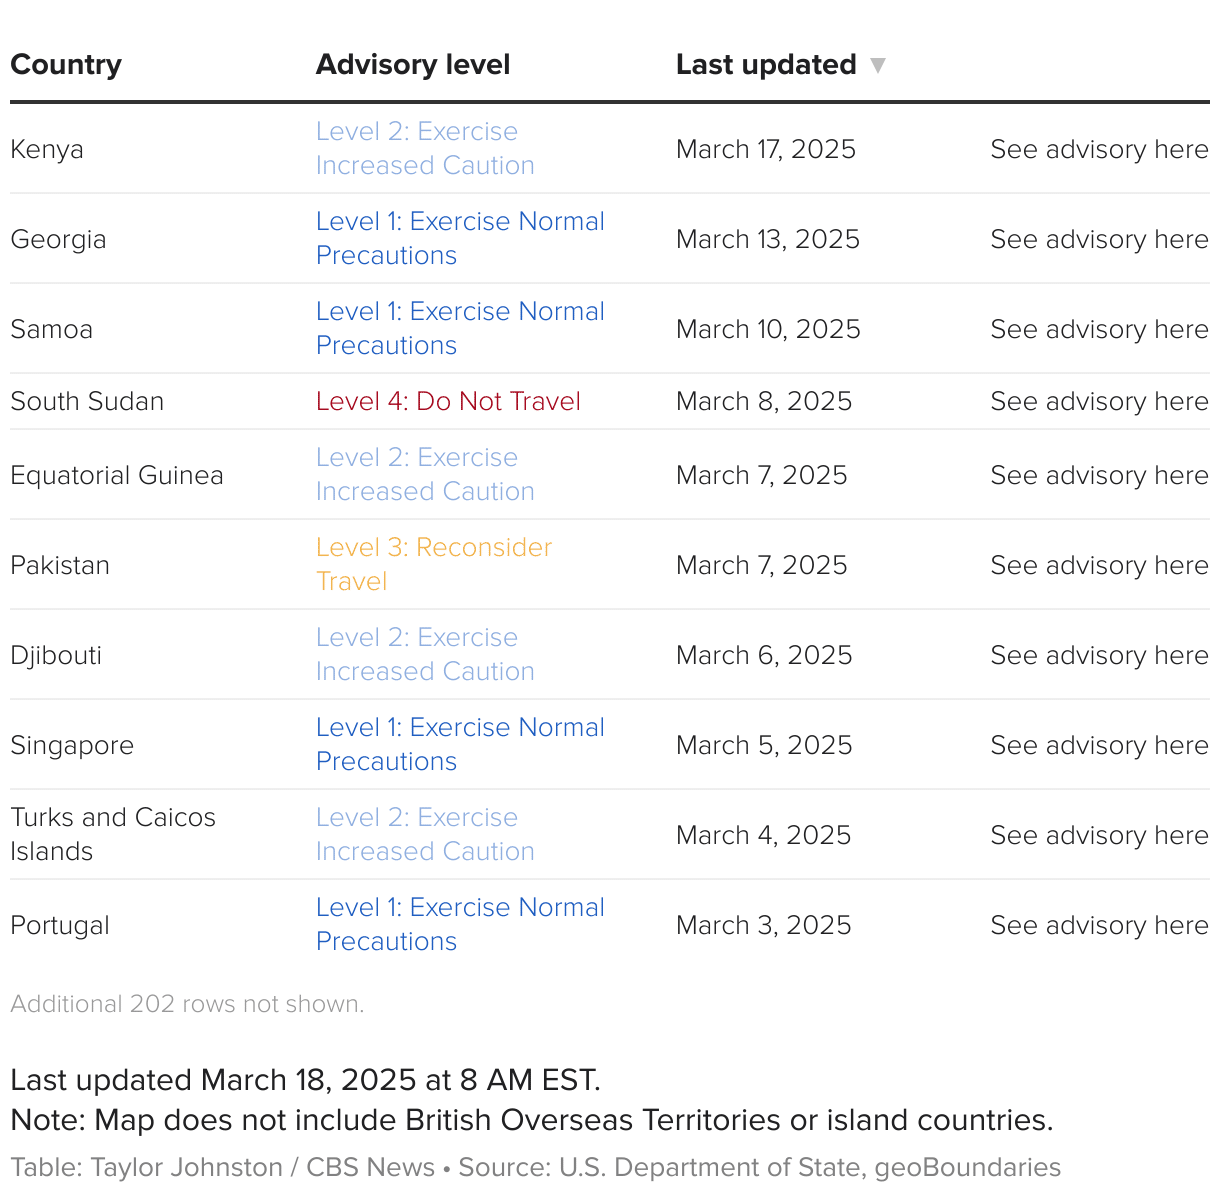The image size is (1220, 1194).
Task: Open See advisory here link for South Sudan
Action: (1099, 401)
